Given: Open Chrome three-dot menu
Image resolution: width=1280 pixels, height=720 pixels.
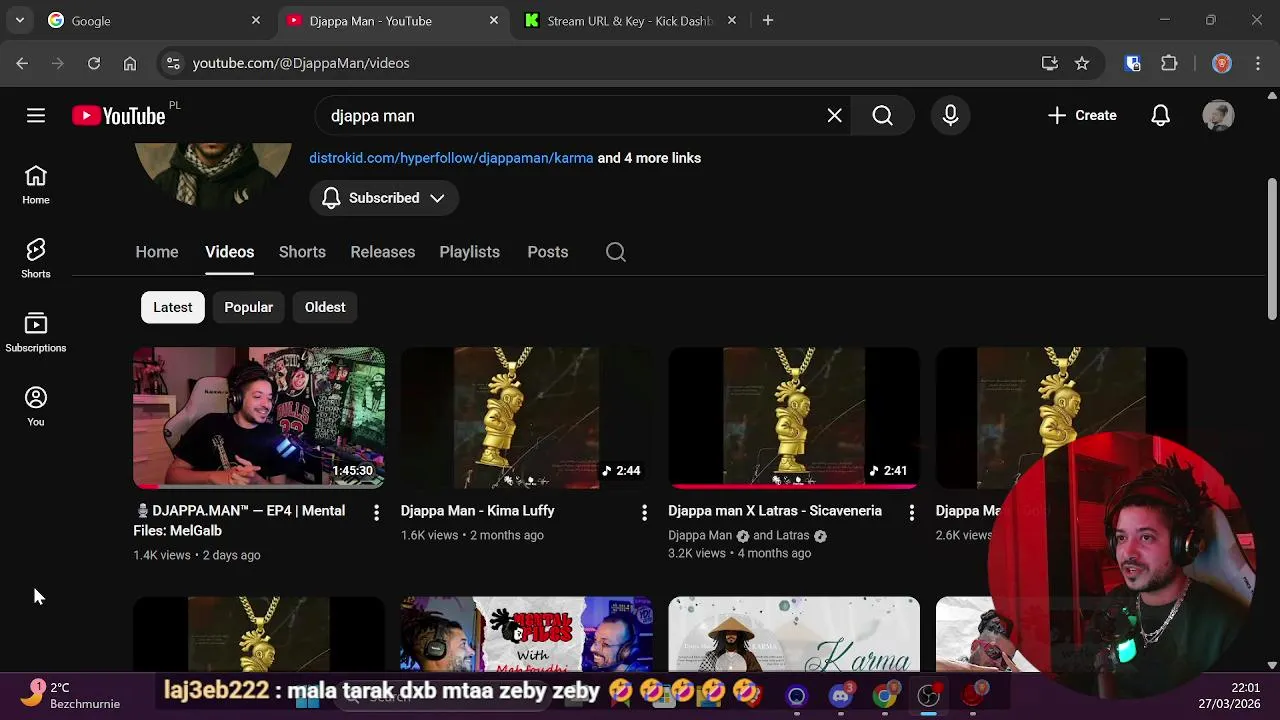Looking at the screenshot, I should (1257, 63).
